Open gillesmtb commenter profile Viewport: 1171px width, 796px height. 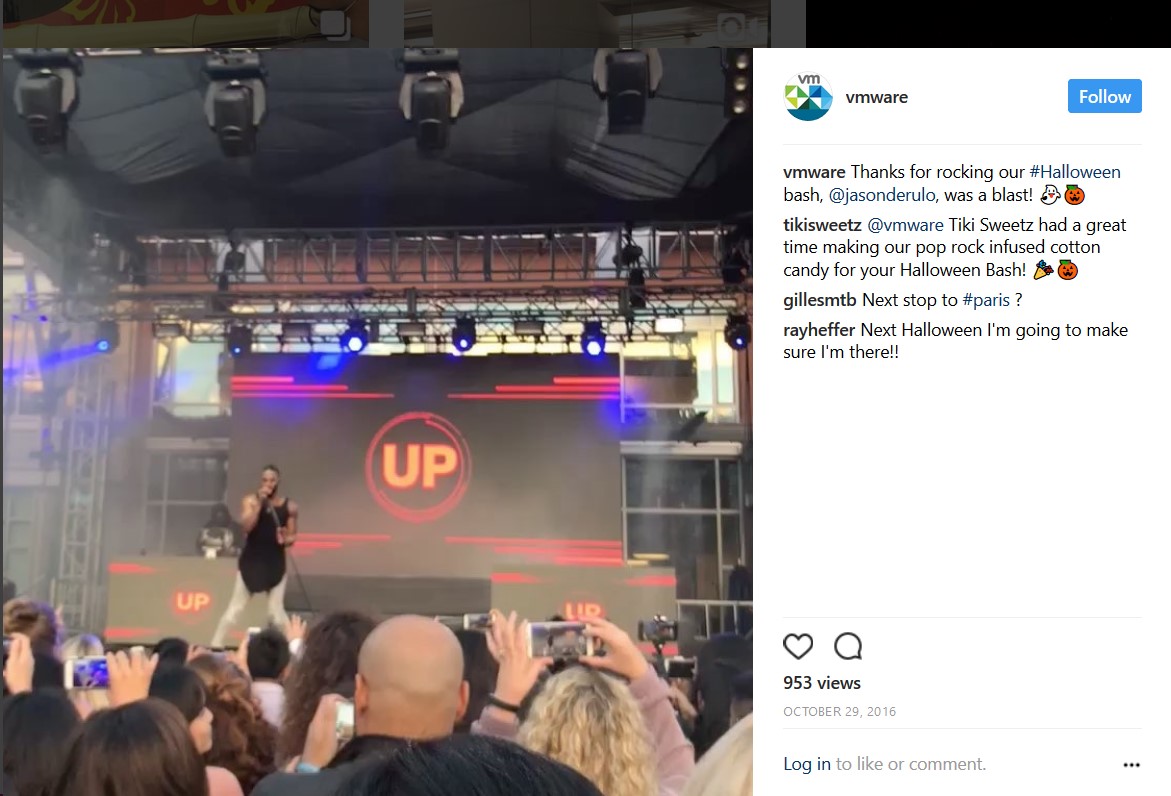point(820,300)
